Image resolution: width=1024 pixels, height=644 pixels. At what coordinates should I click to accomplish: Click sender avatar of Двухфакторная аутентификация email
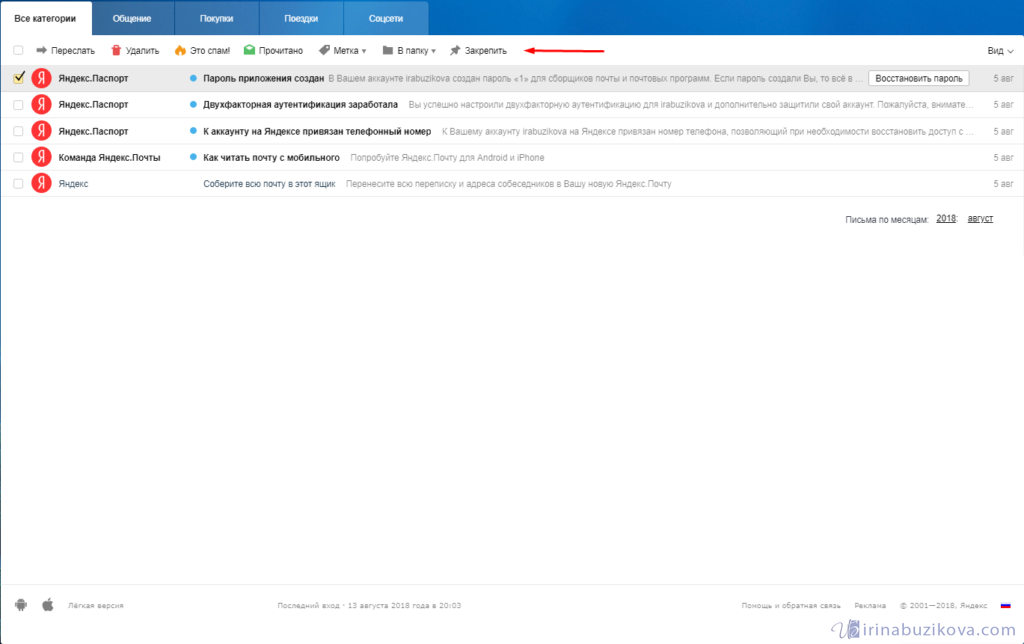[42, 105]
